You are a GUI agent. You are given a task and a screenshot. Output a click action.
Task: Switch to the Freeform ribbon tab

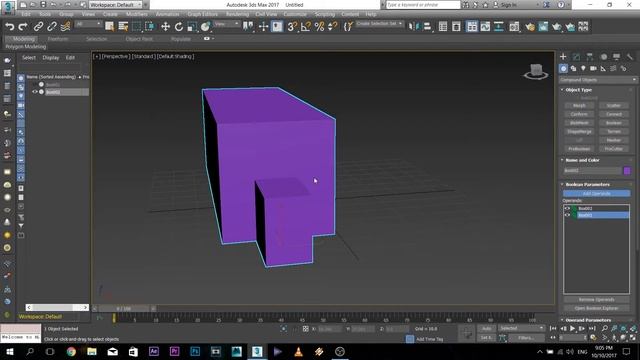[58, 39]
